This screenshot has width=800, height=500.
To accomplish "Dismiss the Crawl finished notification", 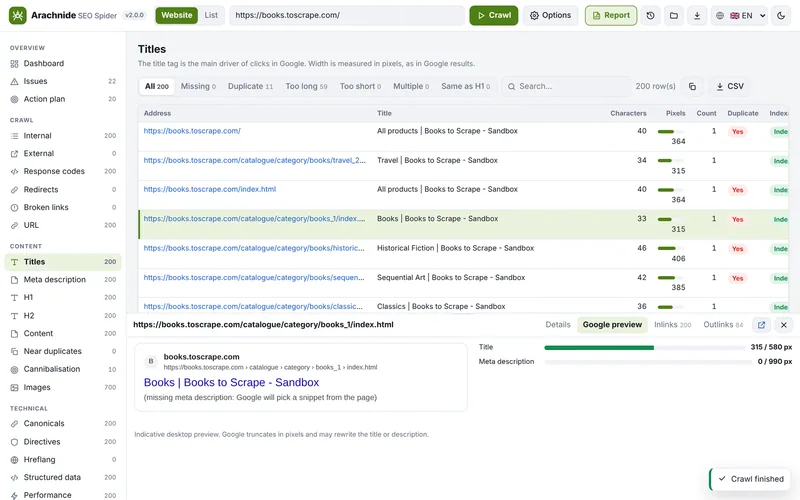I will pos(752,479).
